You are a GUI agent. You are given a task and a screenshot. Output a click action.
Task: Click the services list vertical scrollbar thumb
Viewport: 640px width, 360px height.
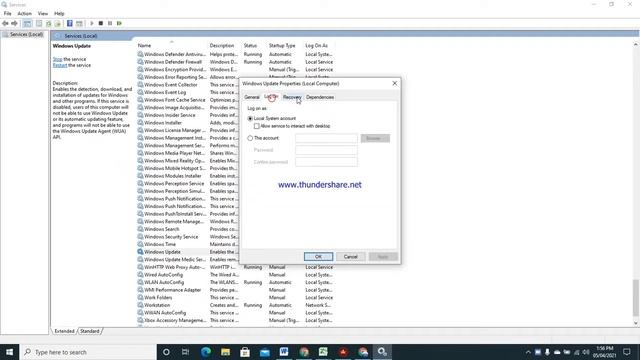(636, 298)
